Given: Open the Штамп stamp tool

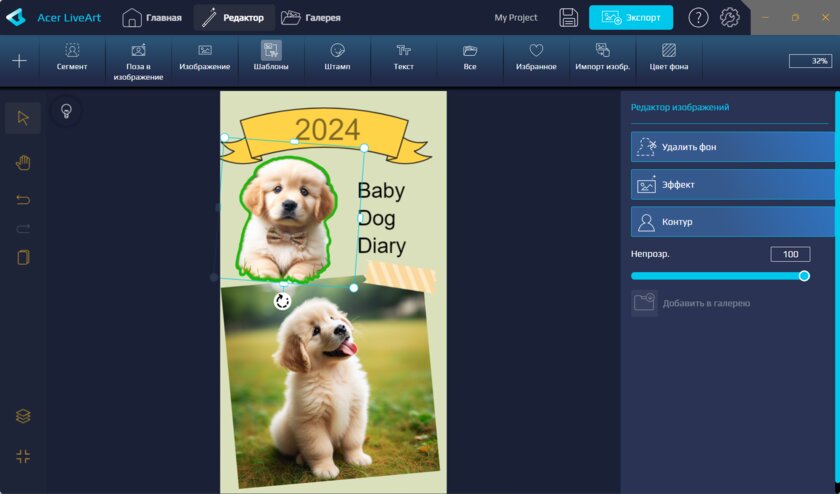Looking at the screenshot, I should coord(337,57).
